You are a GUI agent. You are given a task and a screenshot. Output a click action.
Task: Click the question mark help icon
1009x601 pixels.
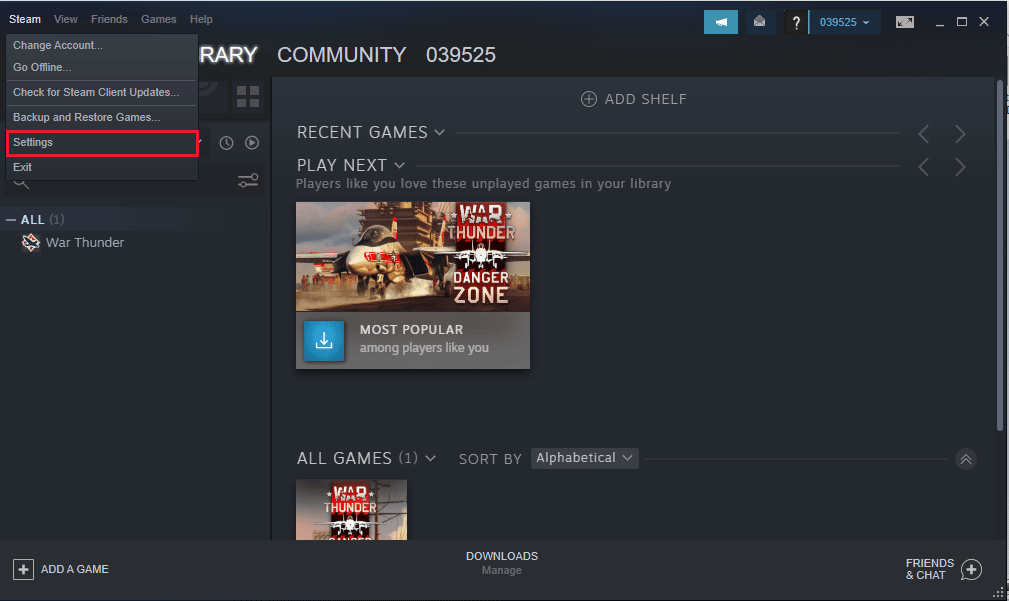pyautogui.click(x=796, y=23)
